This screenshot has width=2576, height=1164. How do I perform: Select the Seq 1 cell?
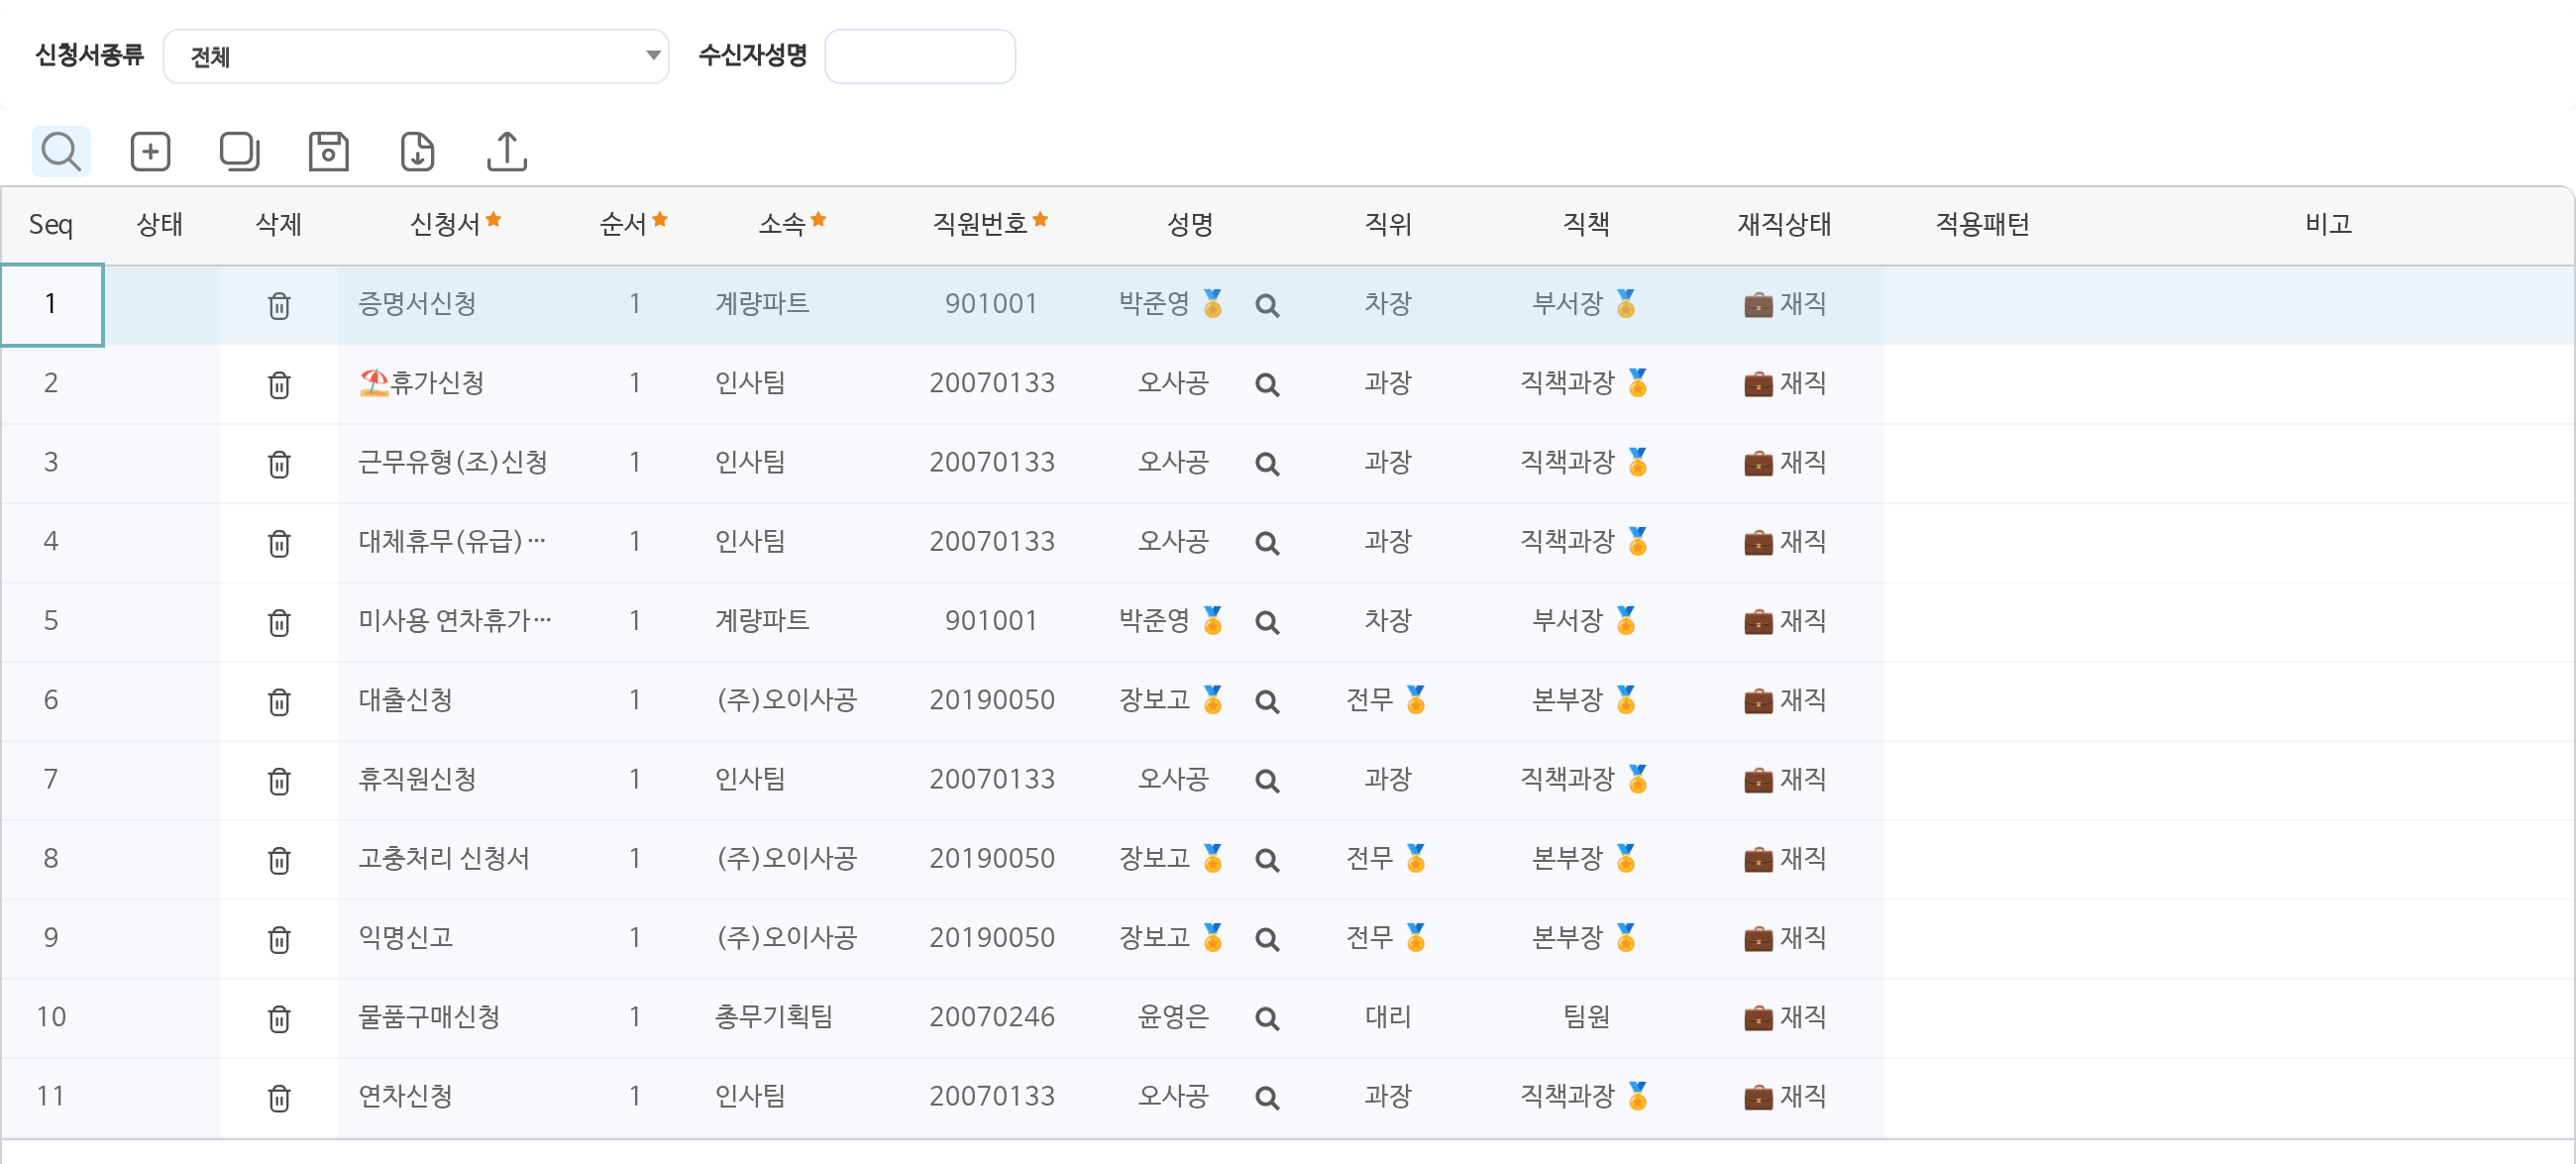51,304
